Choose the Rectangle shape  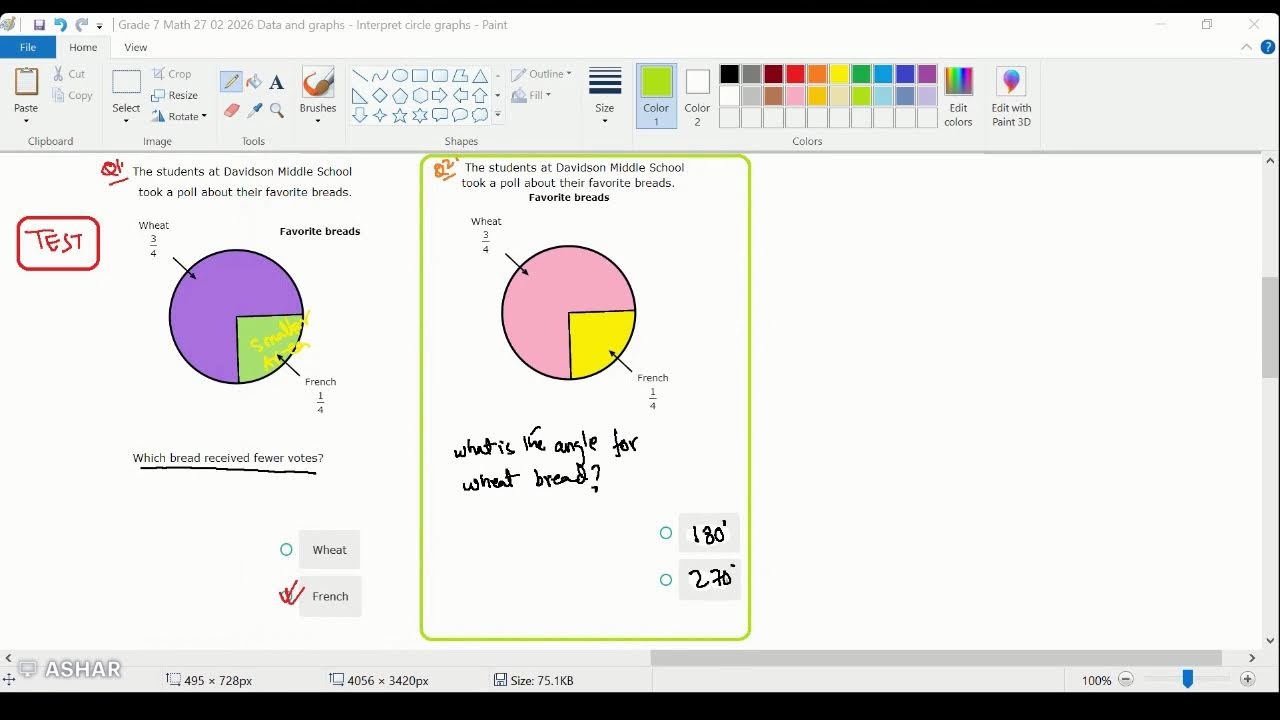[x=420, y=75]
